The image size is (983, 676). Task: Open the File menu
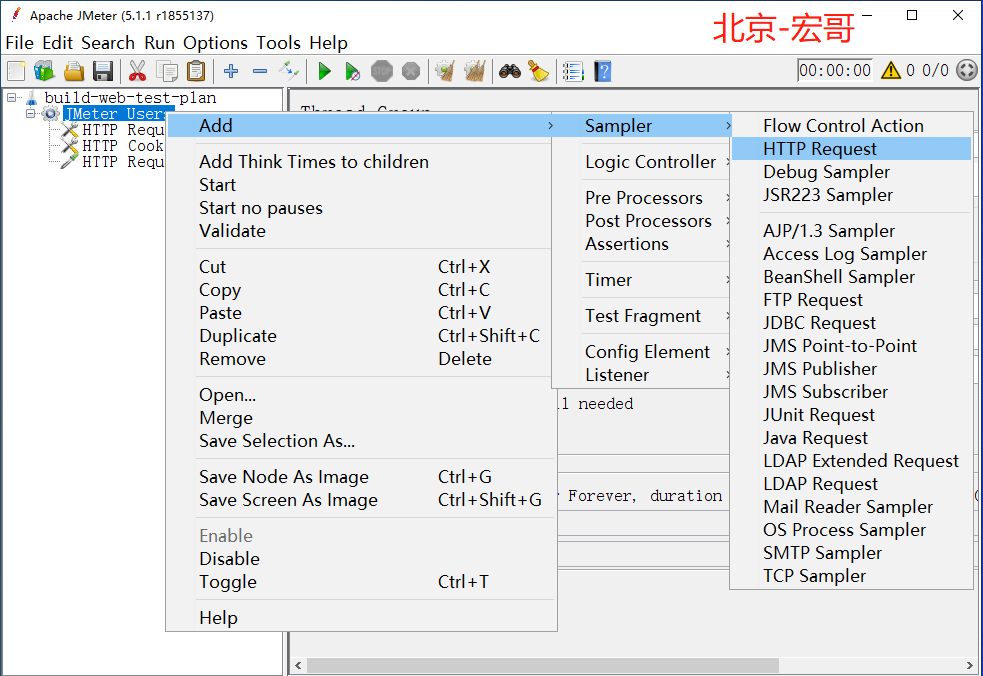(19, 43)
